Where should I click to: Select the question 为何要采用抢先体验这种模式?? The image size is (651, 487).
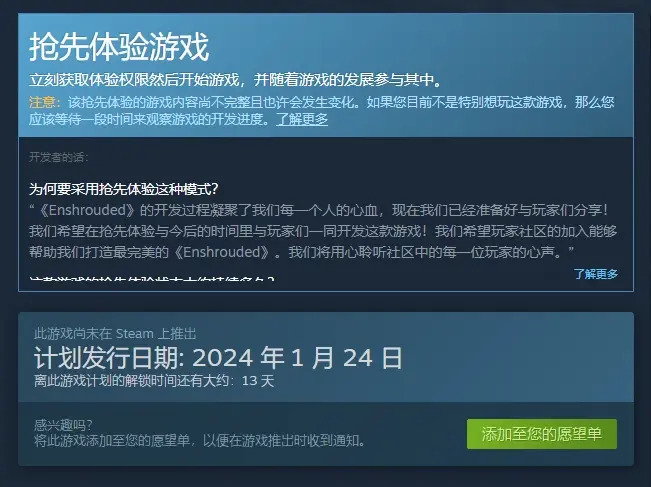[x=123, y=189]
